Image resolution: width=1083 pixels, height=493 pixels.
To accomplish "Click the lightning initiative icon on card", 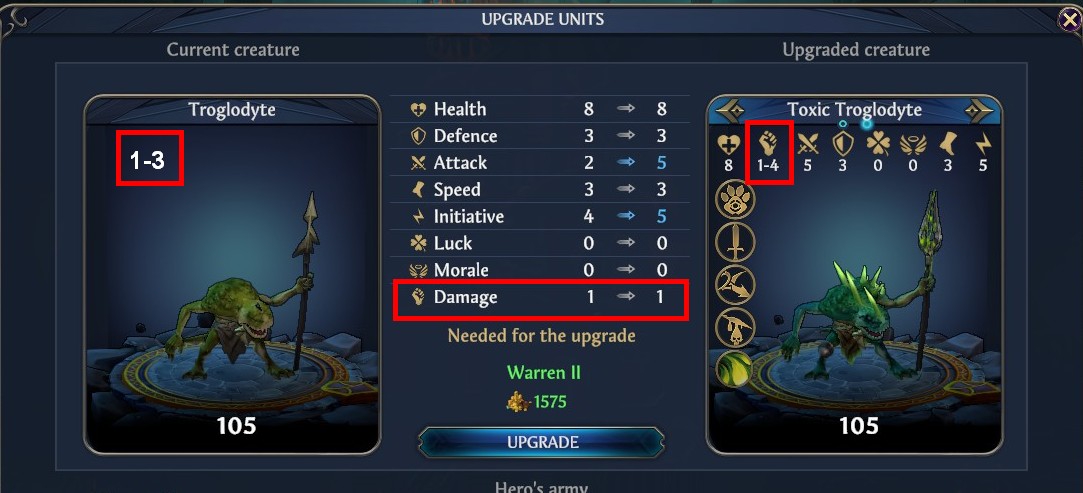I will pos(983,144).
